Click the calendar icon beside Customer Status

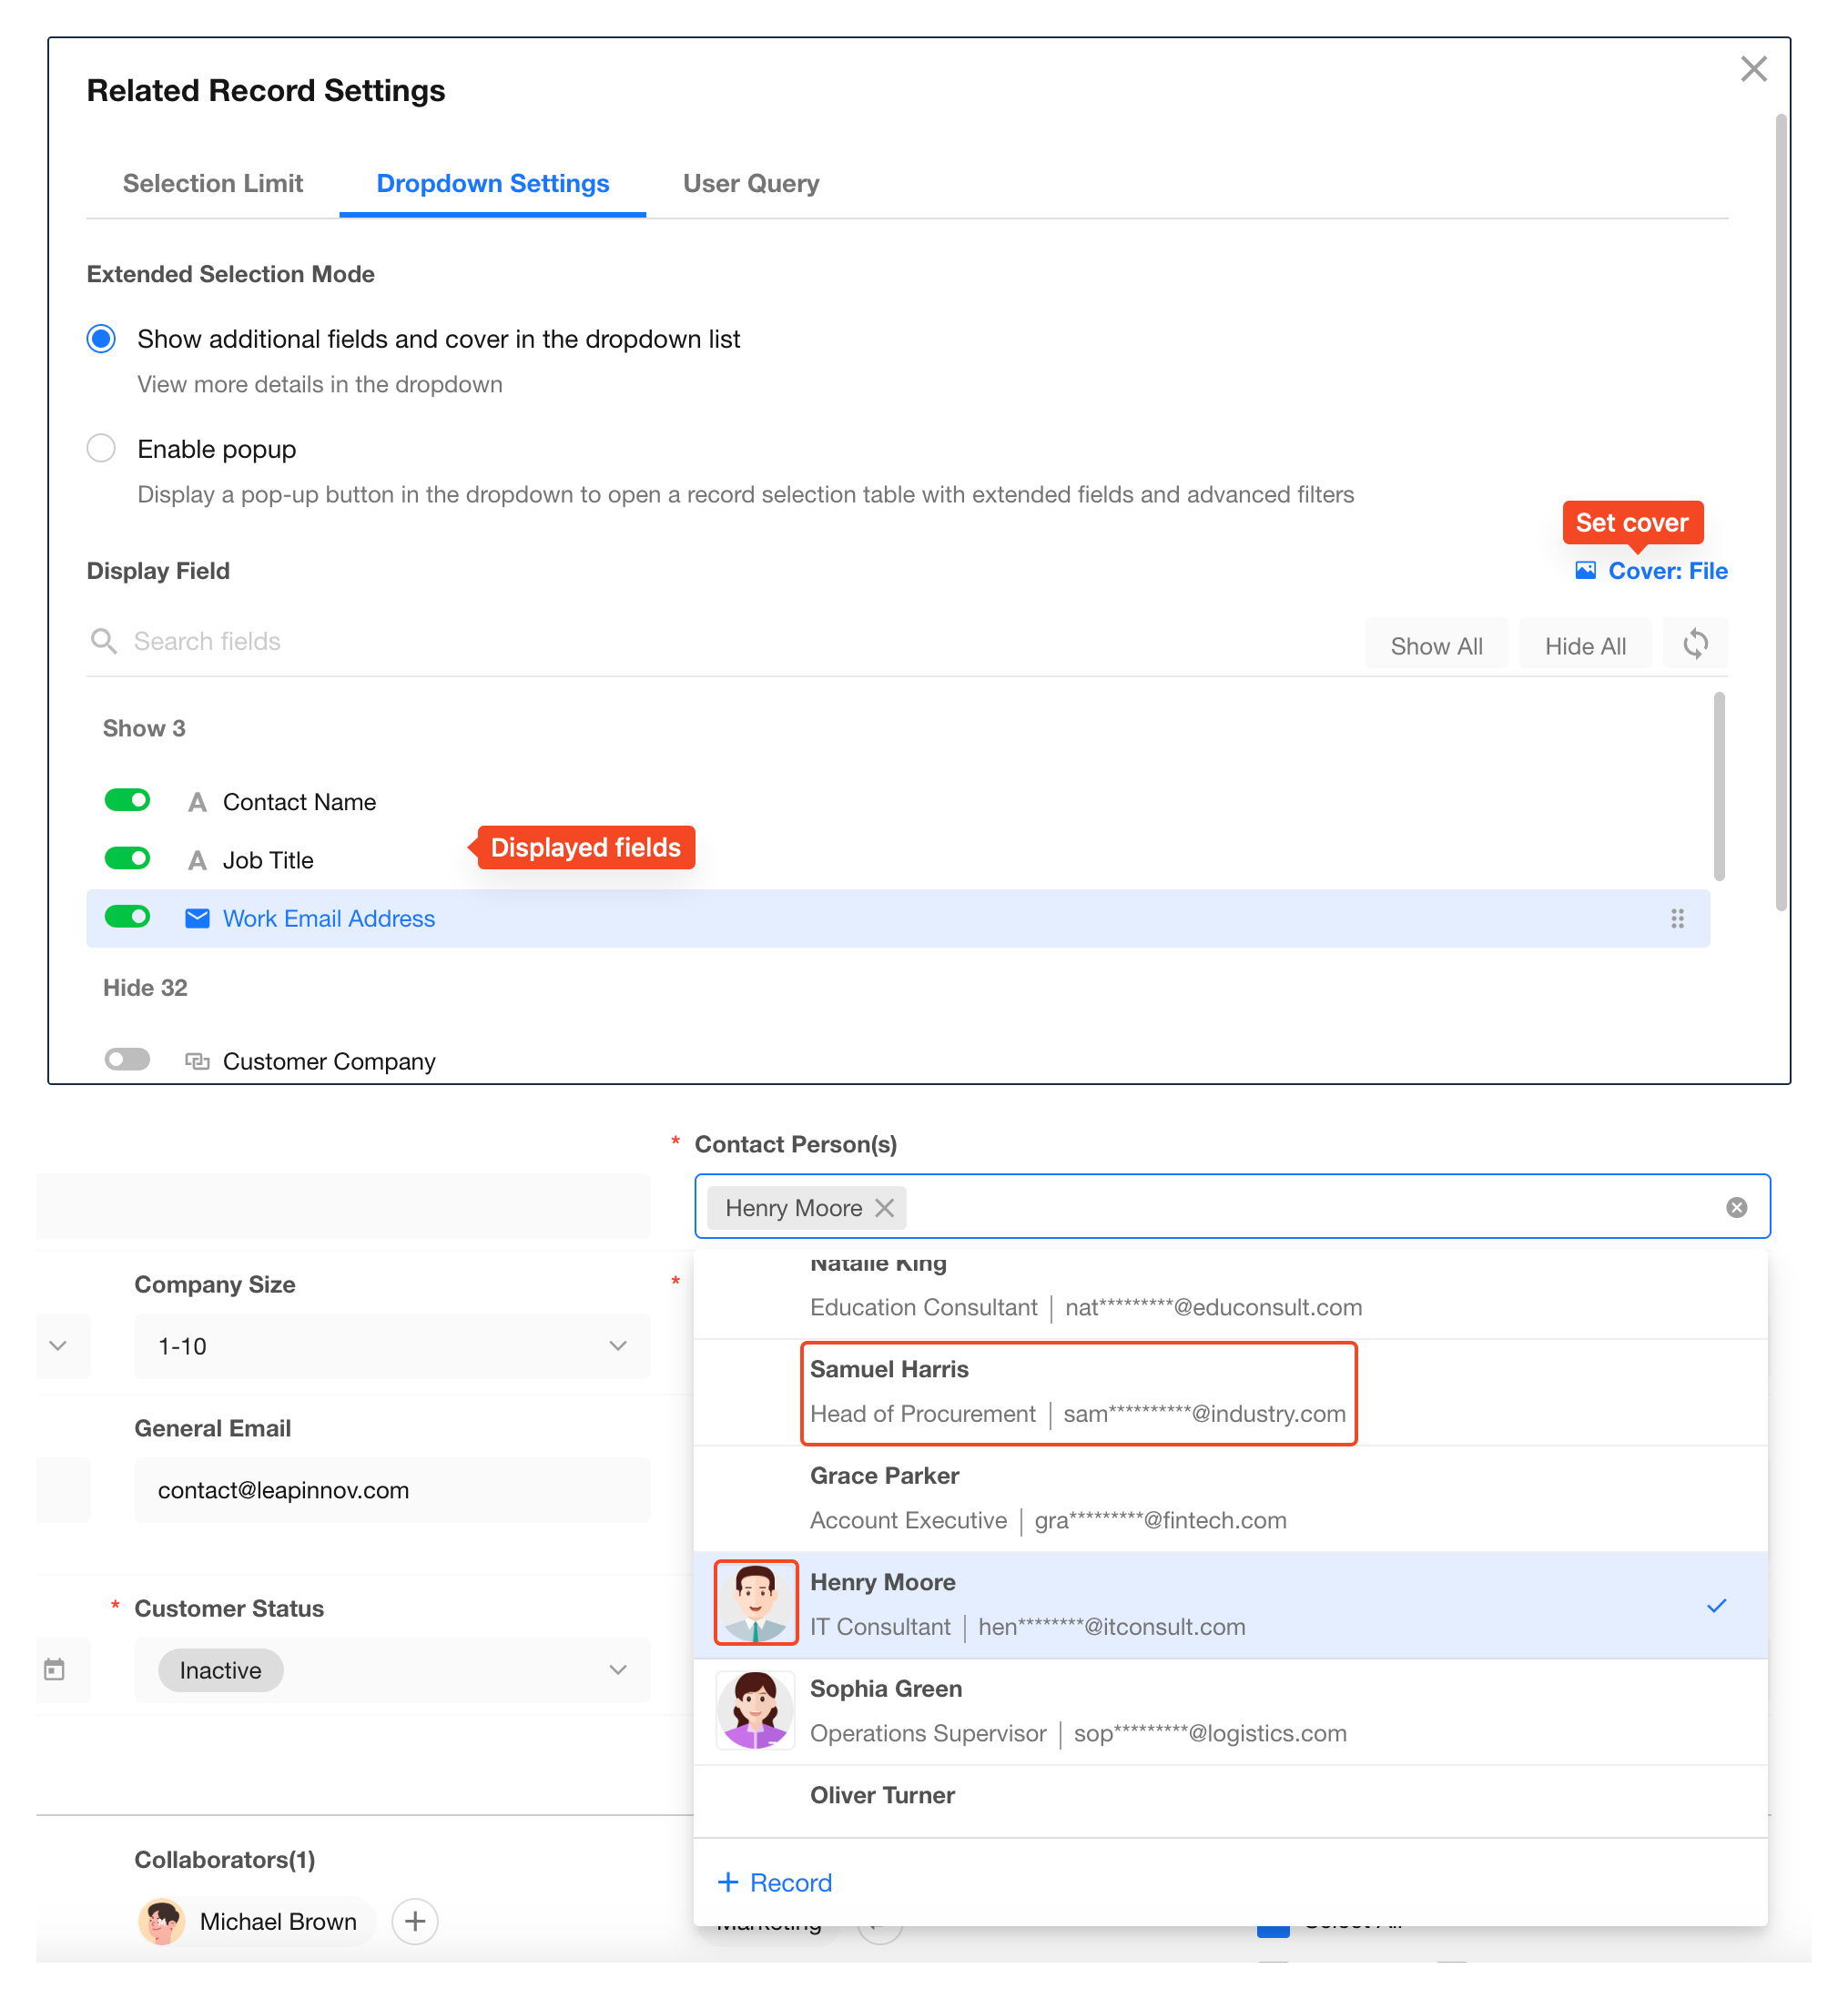[x=55, y=1669]
